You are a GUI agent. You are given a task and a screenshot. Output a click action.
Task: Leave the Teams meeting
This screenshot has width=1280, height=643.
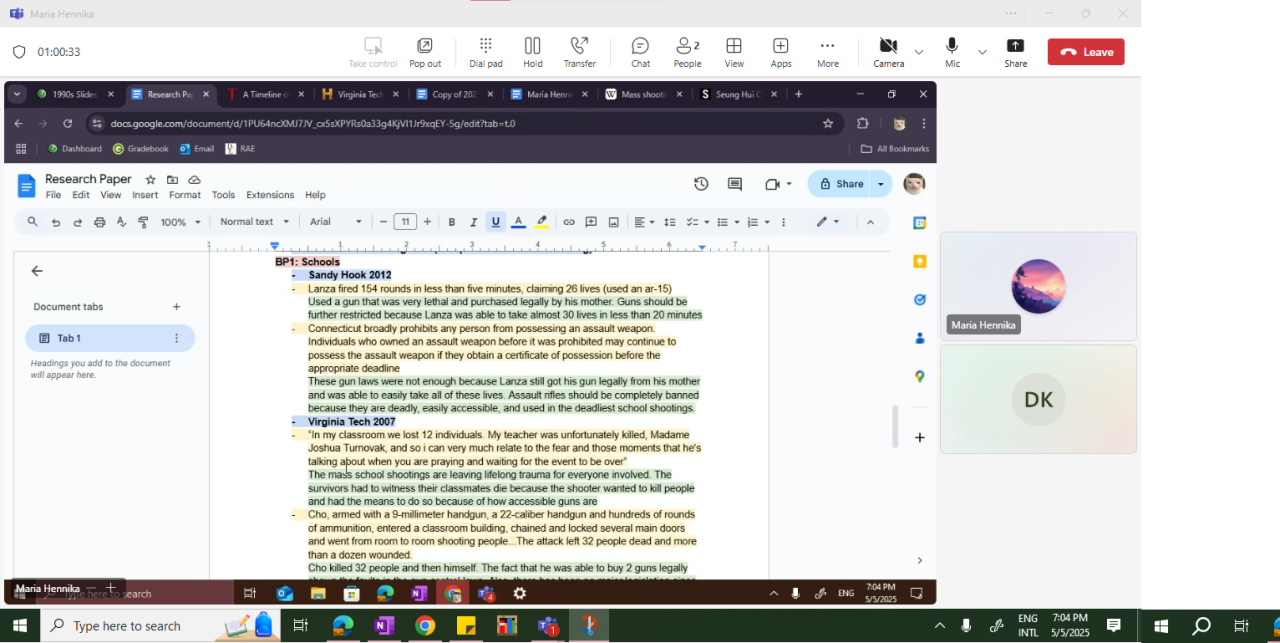click(x=1086, y=52)
